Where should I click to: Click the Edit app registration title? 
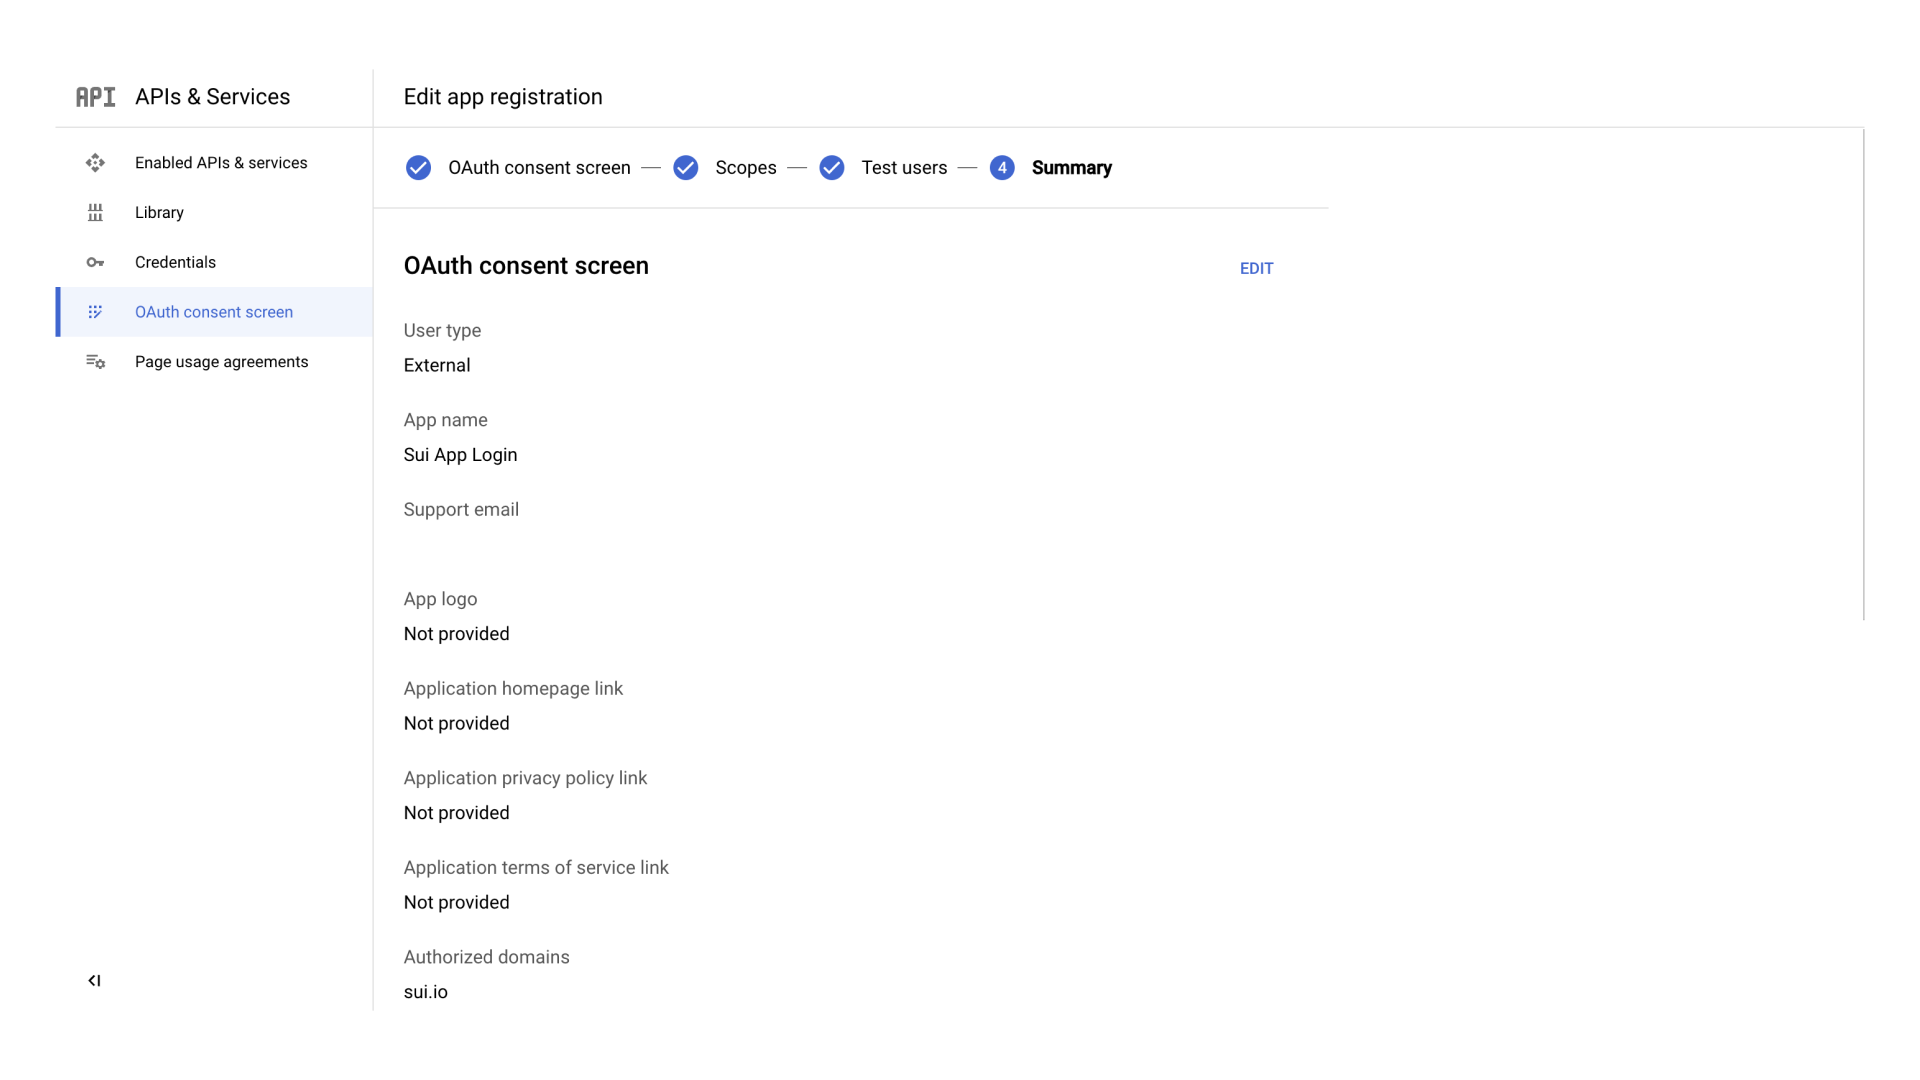503,97
